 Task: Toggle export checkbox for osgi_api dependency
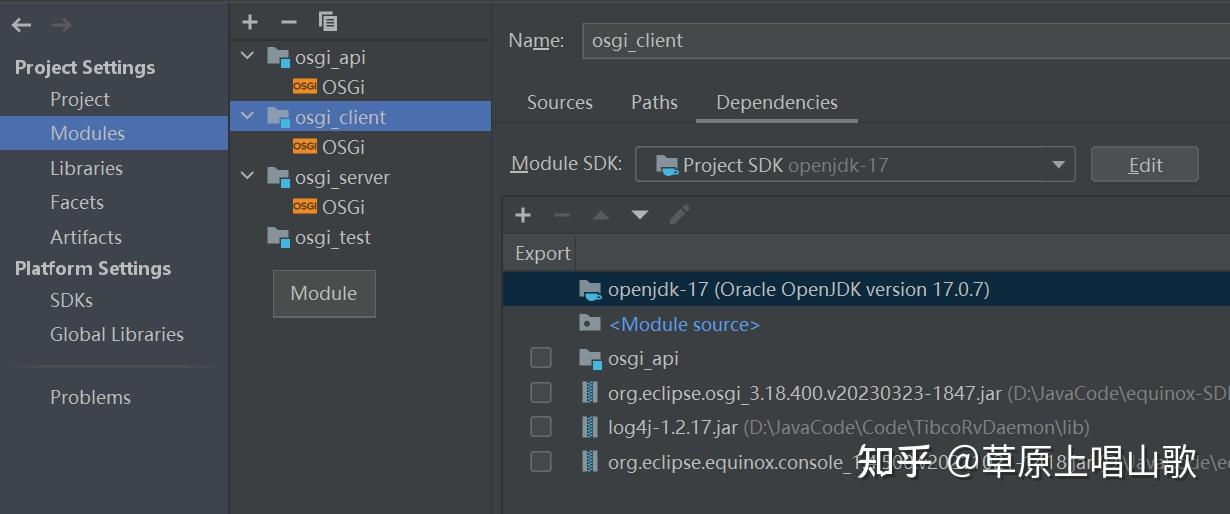pos(541,358)
